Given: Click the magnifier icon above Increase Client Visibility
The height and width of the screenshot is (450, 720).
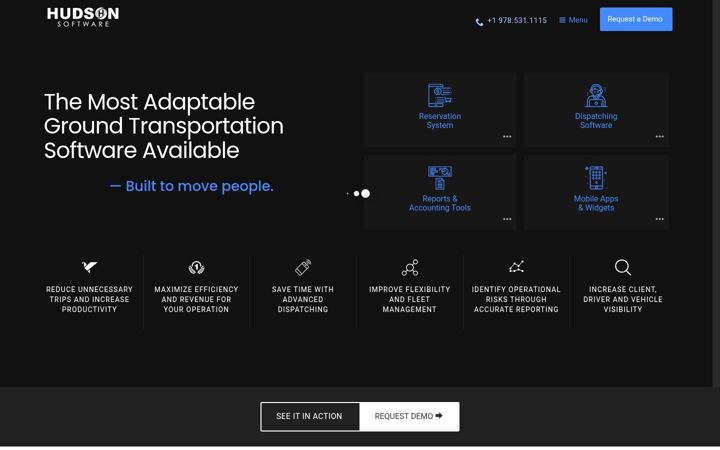Looking at the screenshot, I should [623, 267].
